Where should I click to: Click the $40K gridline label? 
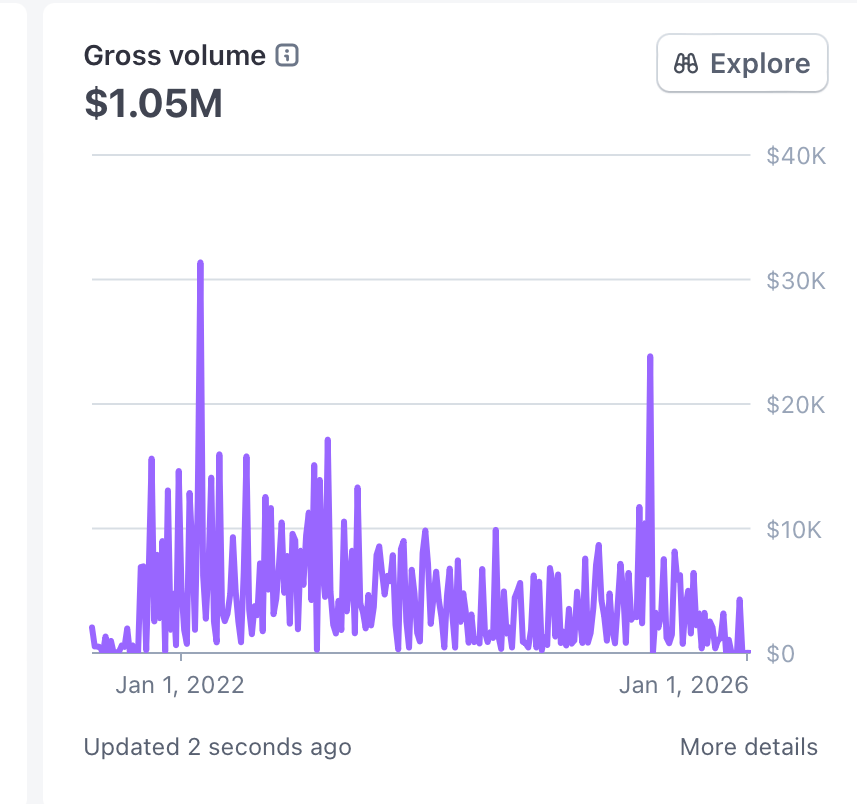(796, 155)
